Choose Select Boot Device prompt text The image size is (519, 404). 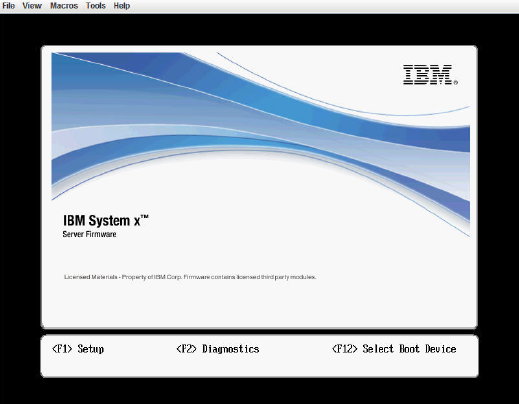409,349
